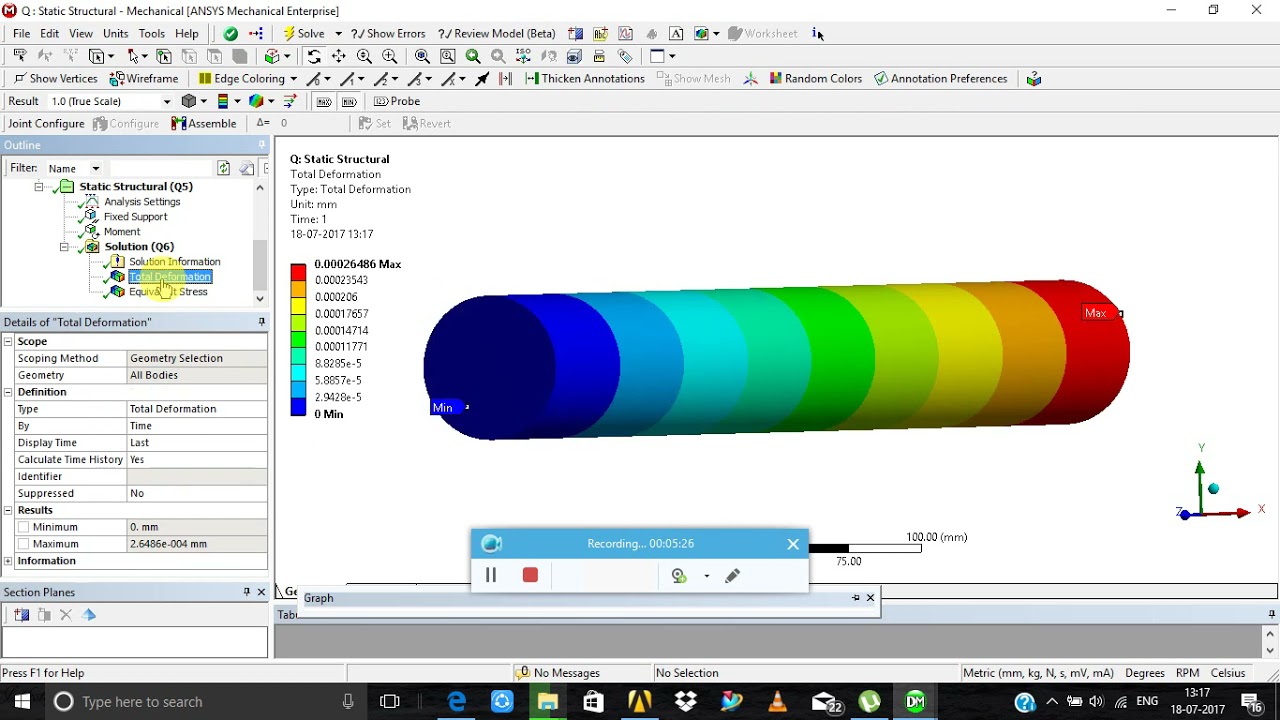Click the Tags icon in toolbar
The width and height of the screenshot is (1280, 720).
pos(625,56)
